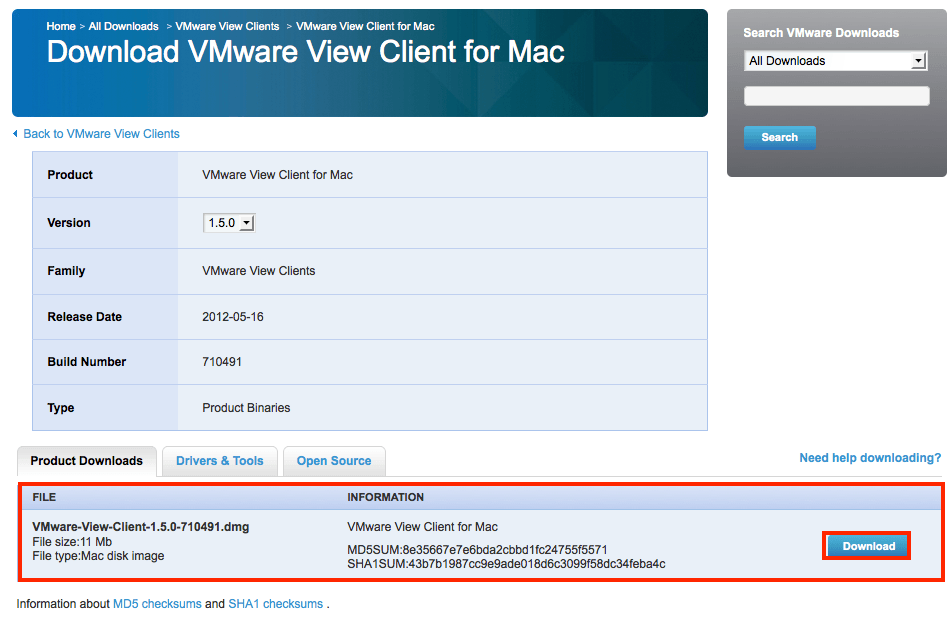The image size is (950, 619).
Task: Open the SHA1 checksums information link
Action: pyautogui.click(x=275, y=604)
